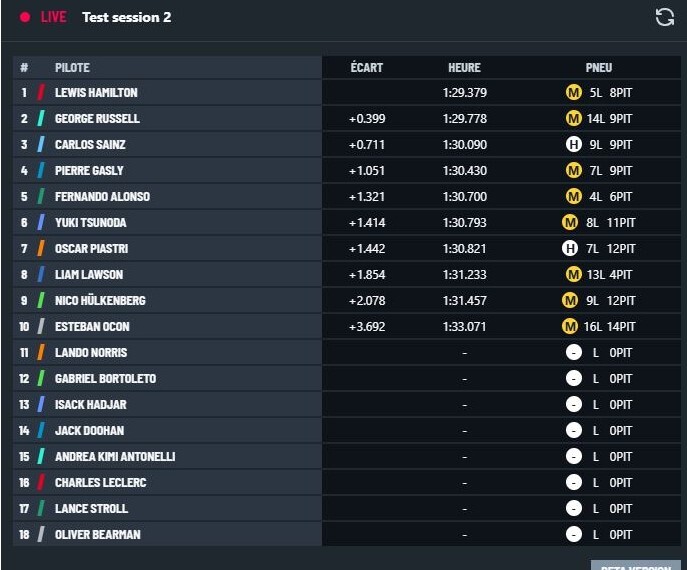
Task: Click Yuki Tsunoda's lap time 1:30.793
Action: (464, 223)
